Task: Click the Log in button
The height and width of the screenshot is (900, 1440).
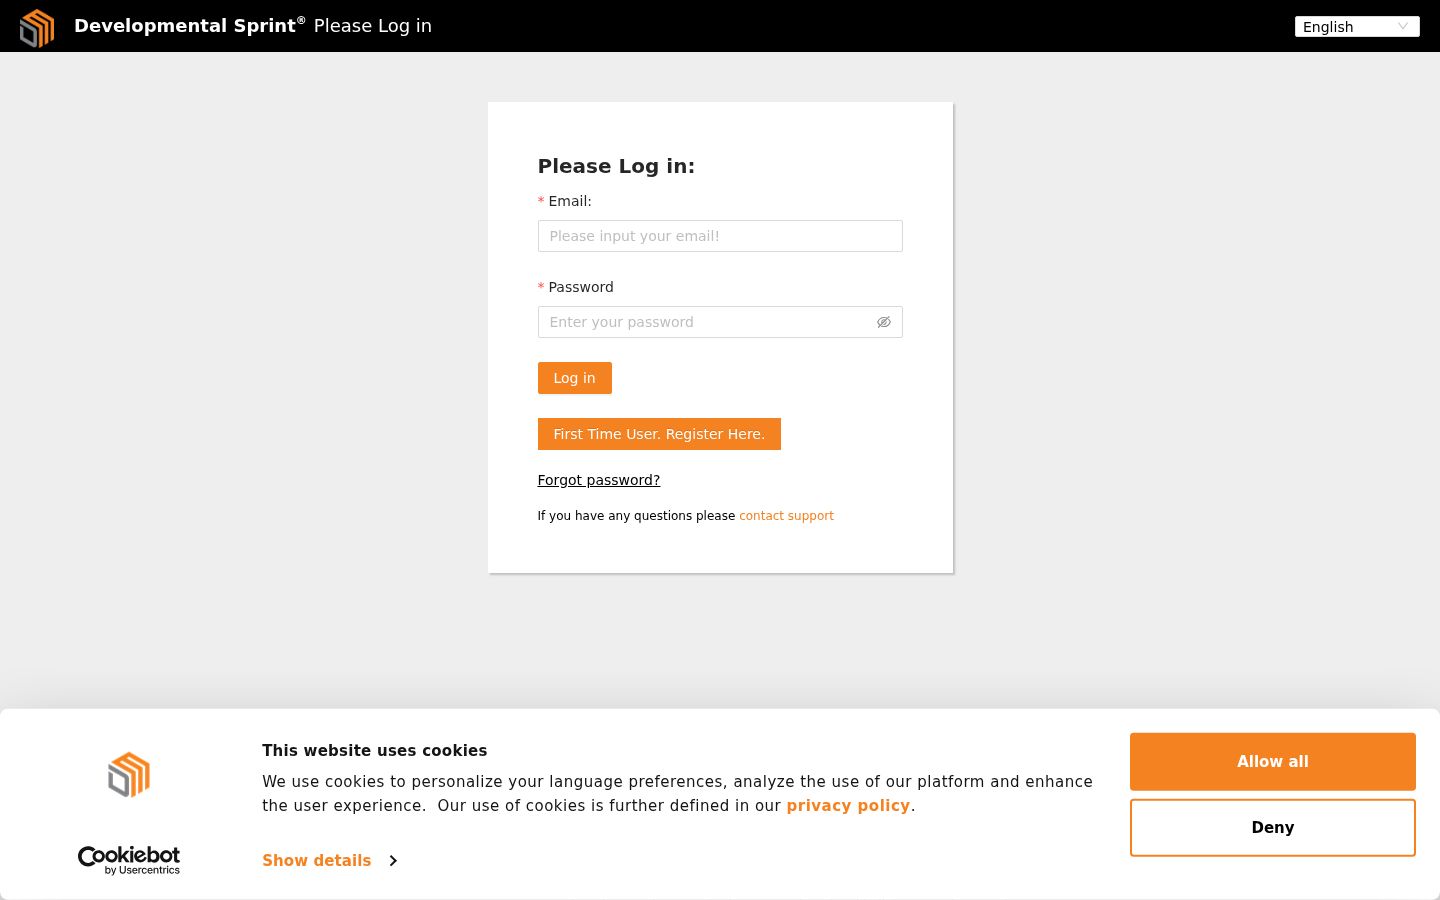Action: click(x=575, y=378)
